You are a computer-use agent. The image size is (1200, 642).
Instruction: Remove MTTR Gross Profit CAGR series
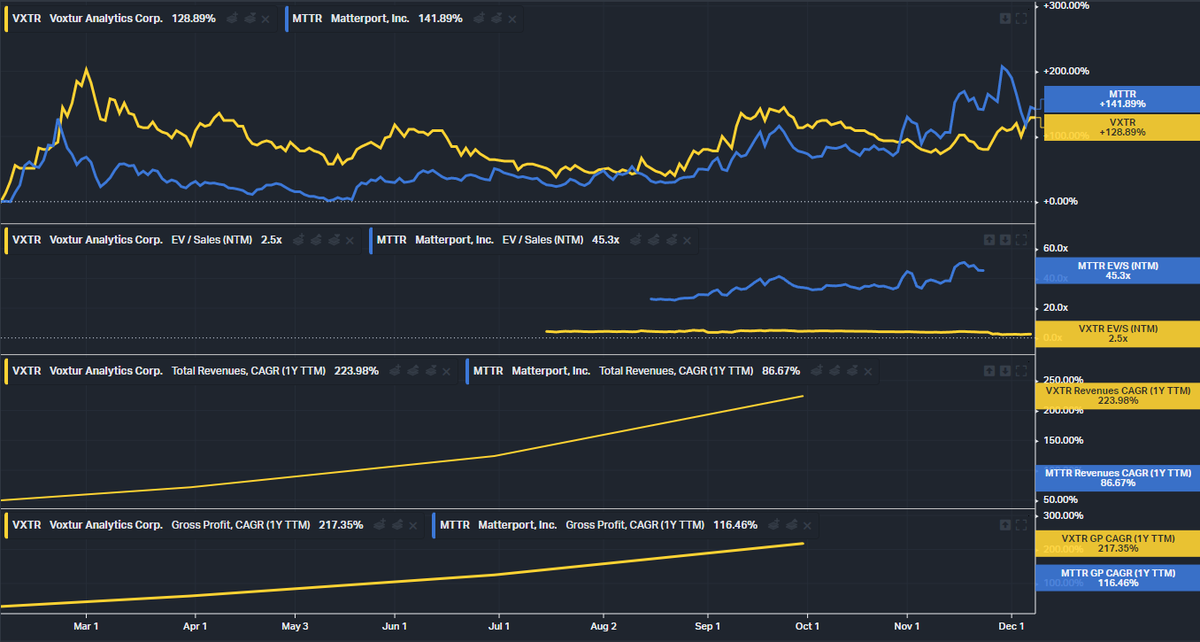click(x=807, y=525)
